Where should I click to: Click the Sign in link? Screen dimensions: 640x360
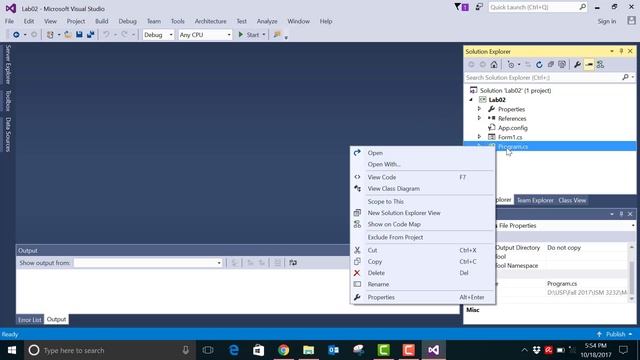(x=607, y=21)
